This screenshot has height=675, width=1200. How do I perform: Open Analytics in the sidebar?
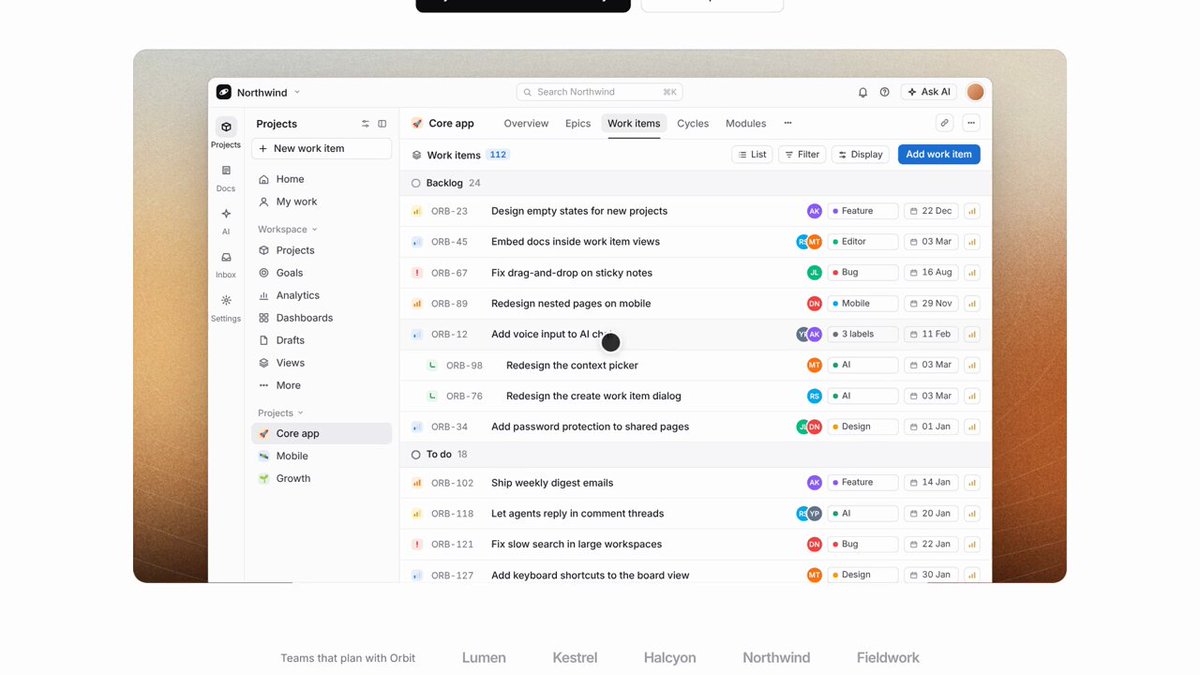(x=321, y=295)
